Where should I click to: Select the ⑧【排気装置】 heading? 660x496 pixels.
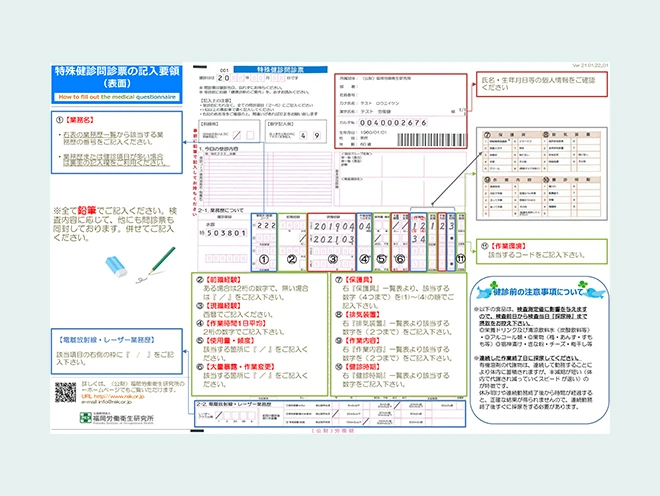pos(358,315)
